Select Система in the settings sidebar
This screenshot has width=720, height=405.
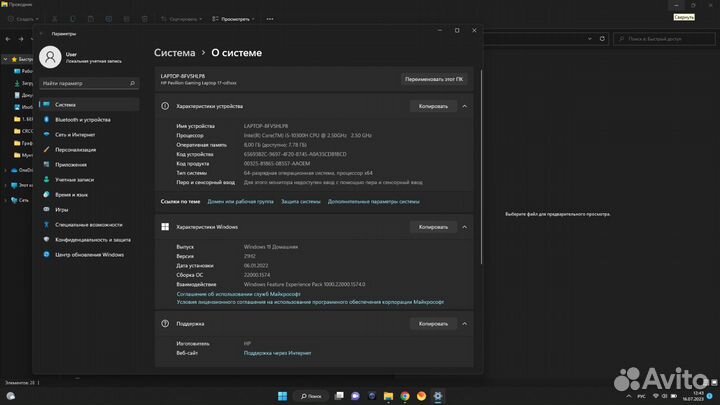[x=90, y=105]
